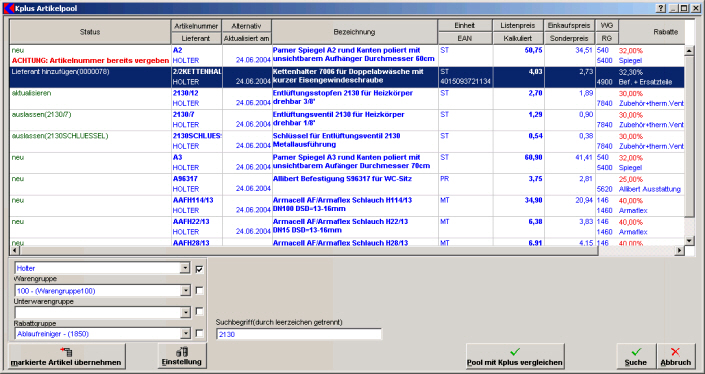Open the Rabattgruppe Ablaufreiniger dropdown
The height and width of the screenshot is (374, 705).
click(x=185, y=334)
